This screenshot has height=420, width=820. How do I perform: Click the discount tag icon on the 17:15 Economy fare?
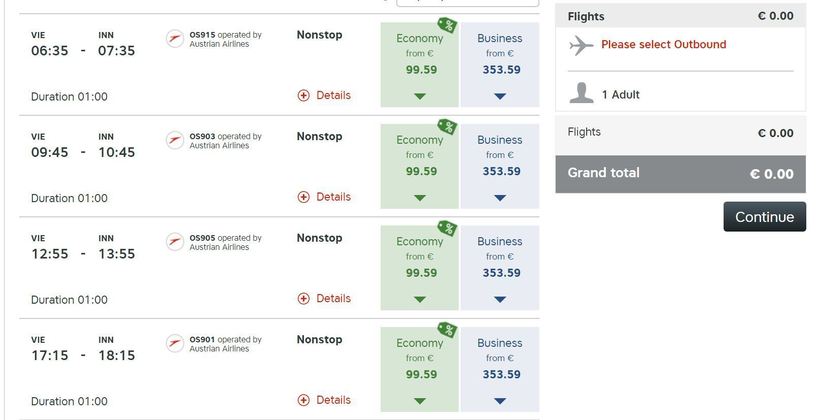point(447,330)
